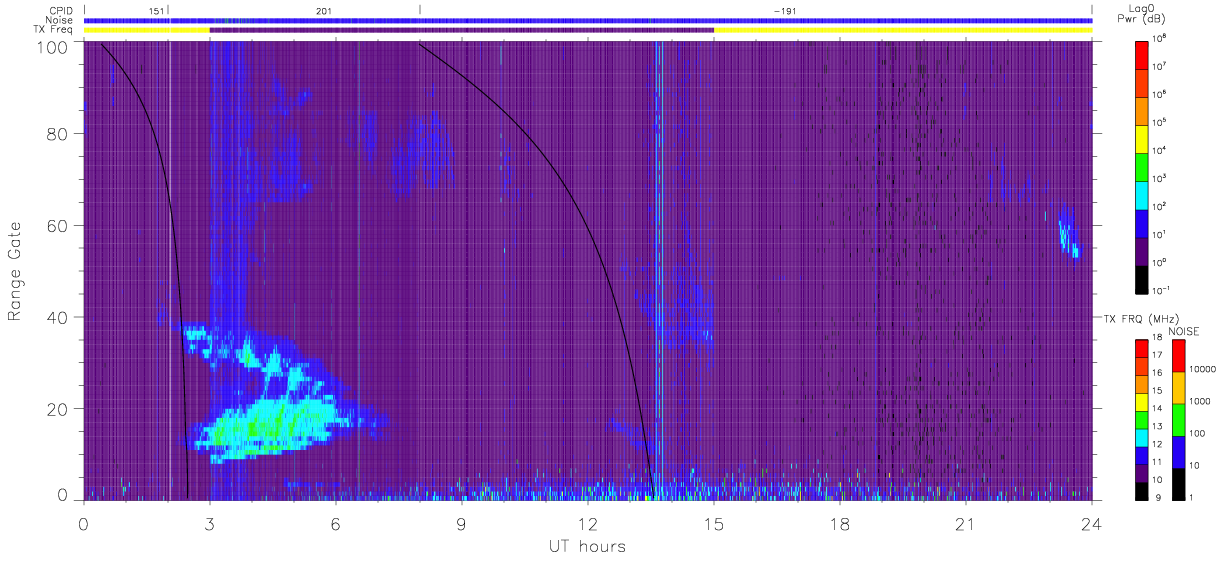The height and width of the screenshot is (567, 1228).
Task: Click NOISE colorbar label '100'
Action: [x=1198, y=435]
